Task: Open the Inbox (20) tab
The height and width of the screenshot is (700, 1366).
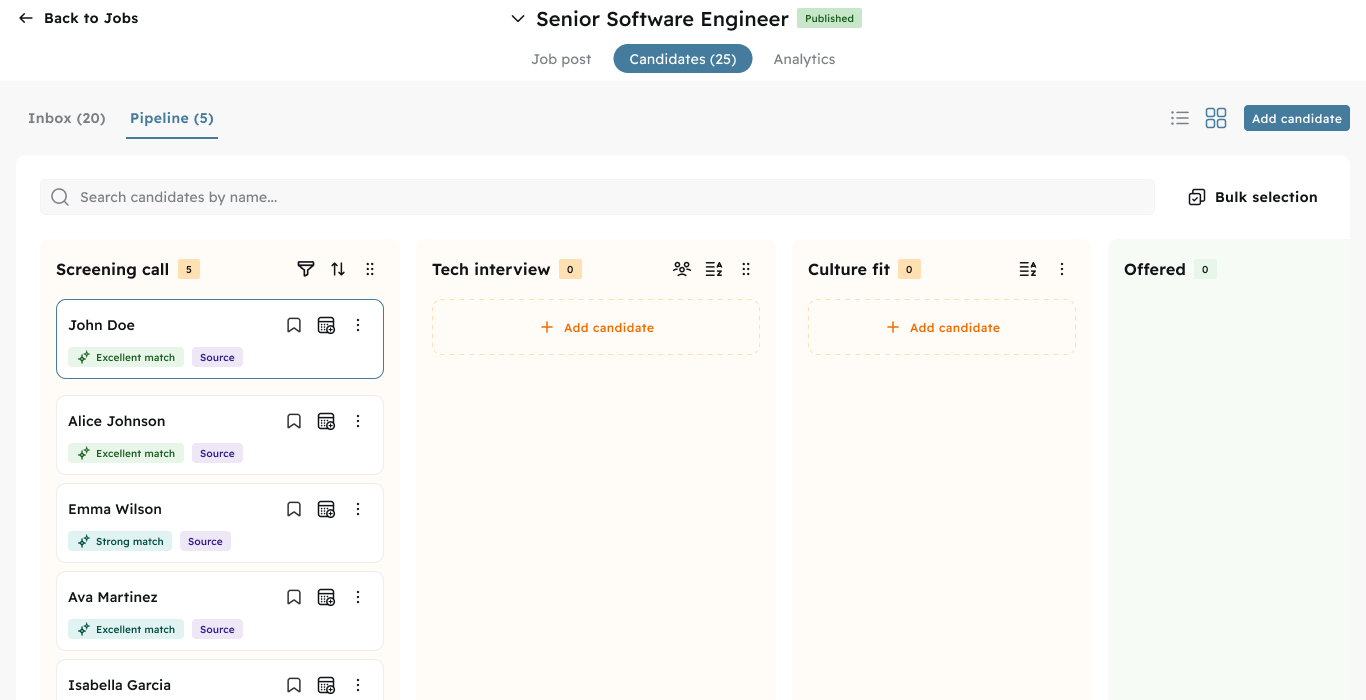Action: click(67, 118)
